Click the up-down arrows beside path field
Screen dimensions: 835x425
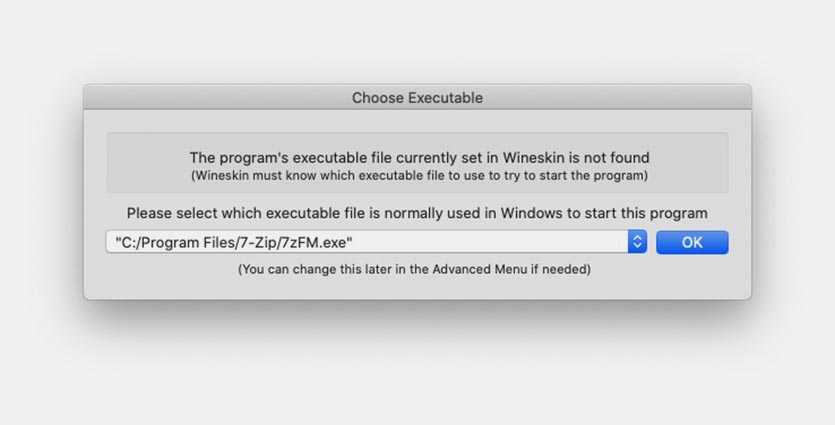(x=637, y=242)
